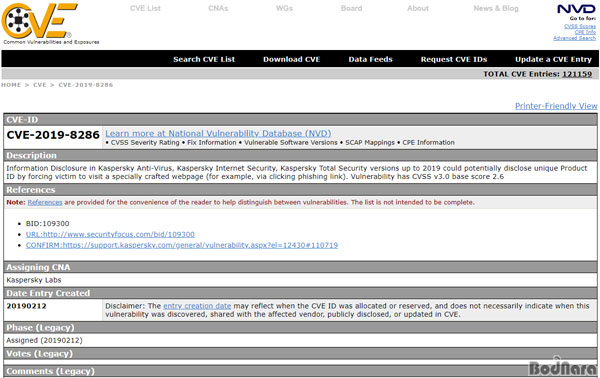Open securityfocus.com bid 109300 URL
Viewport: 600px width, 378px height.
point(110,234)
